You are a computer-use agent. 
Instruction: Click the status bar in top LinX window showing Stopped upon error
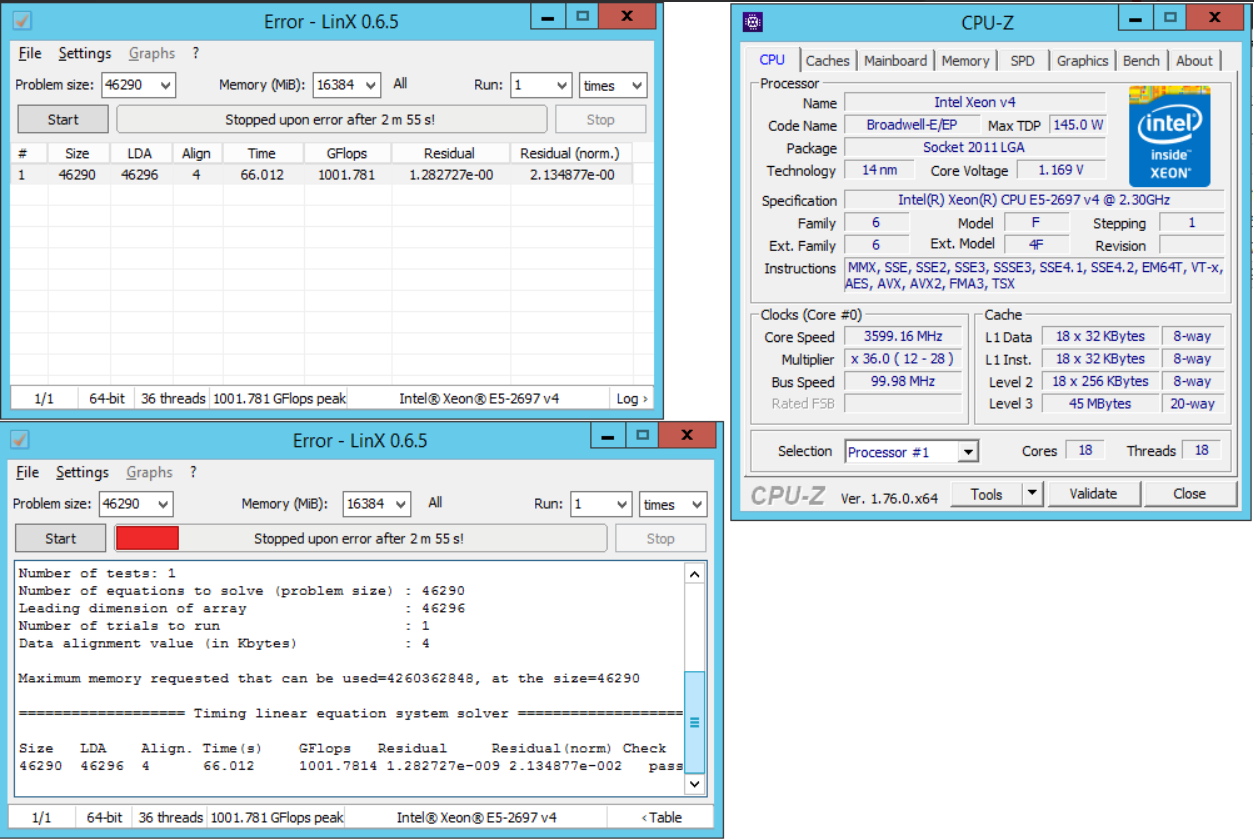332,119
